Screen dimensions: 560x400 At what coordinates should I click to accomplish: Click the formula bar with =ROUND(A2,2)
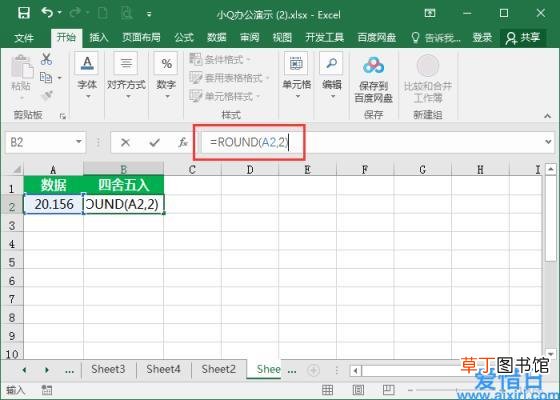370,142
